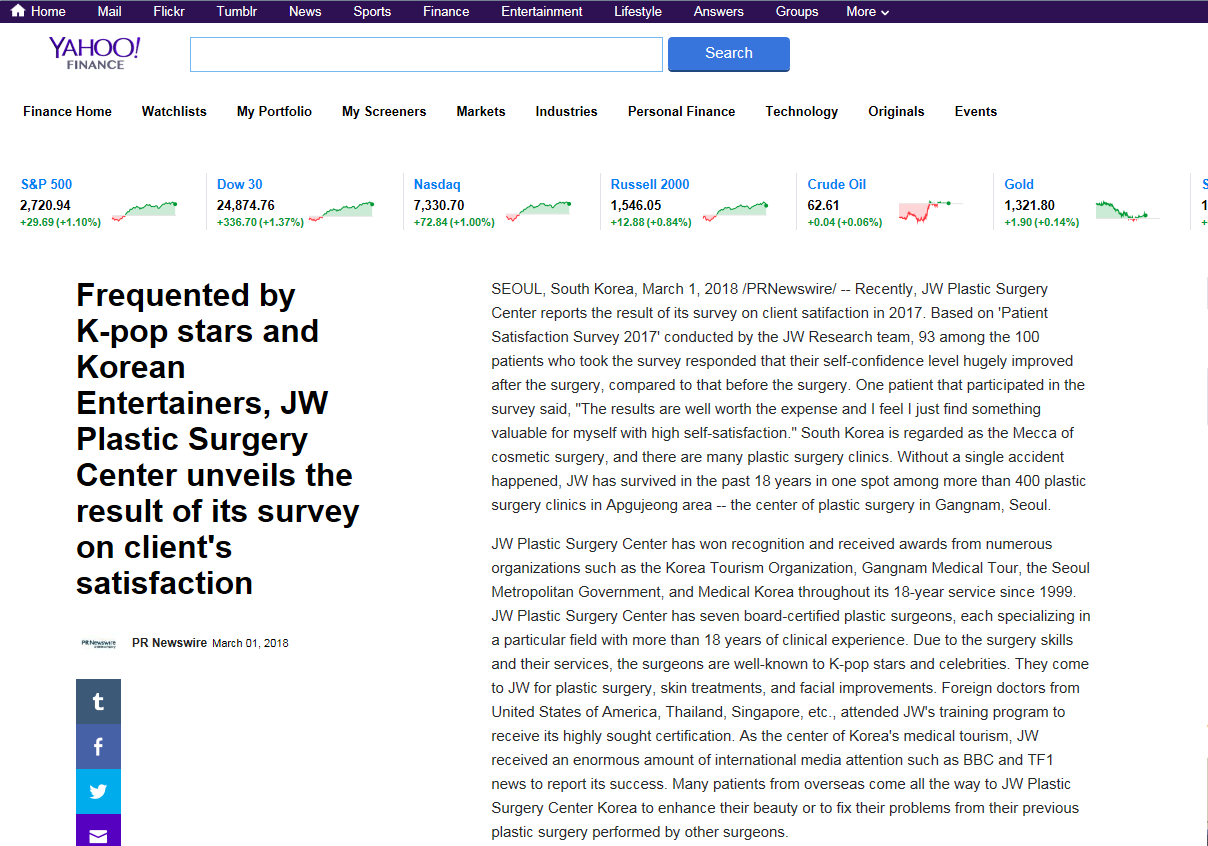Click the blue Search button
Image resolution: width=1208 pixels, height=846 pixels.
[x=729, y=54]
